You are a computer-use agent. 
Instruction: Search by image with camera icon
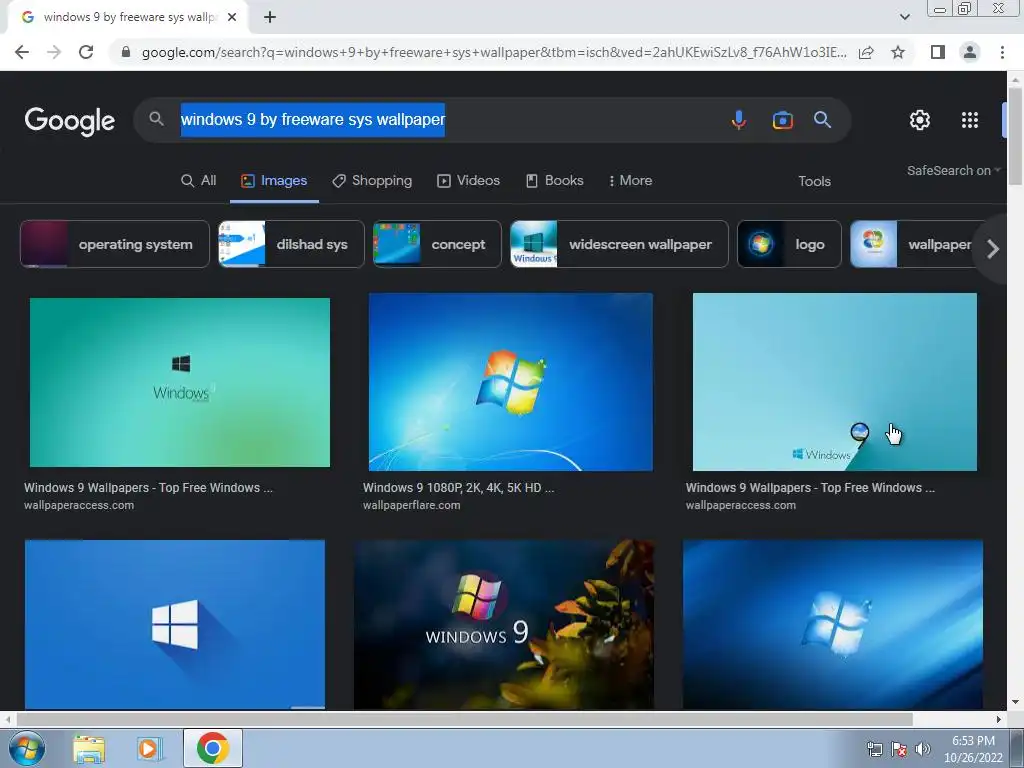(x=782, y=120)
